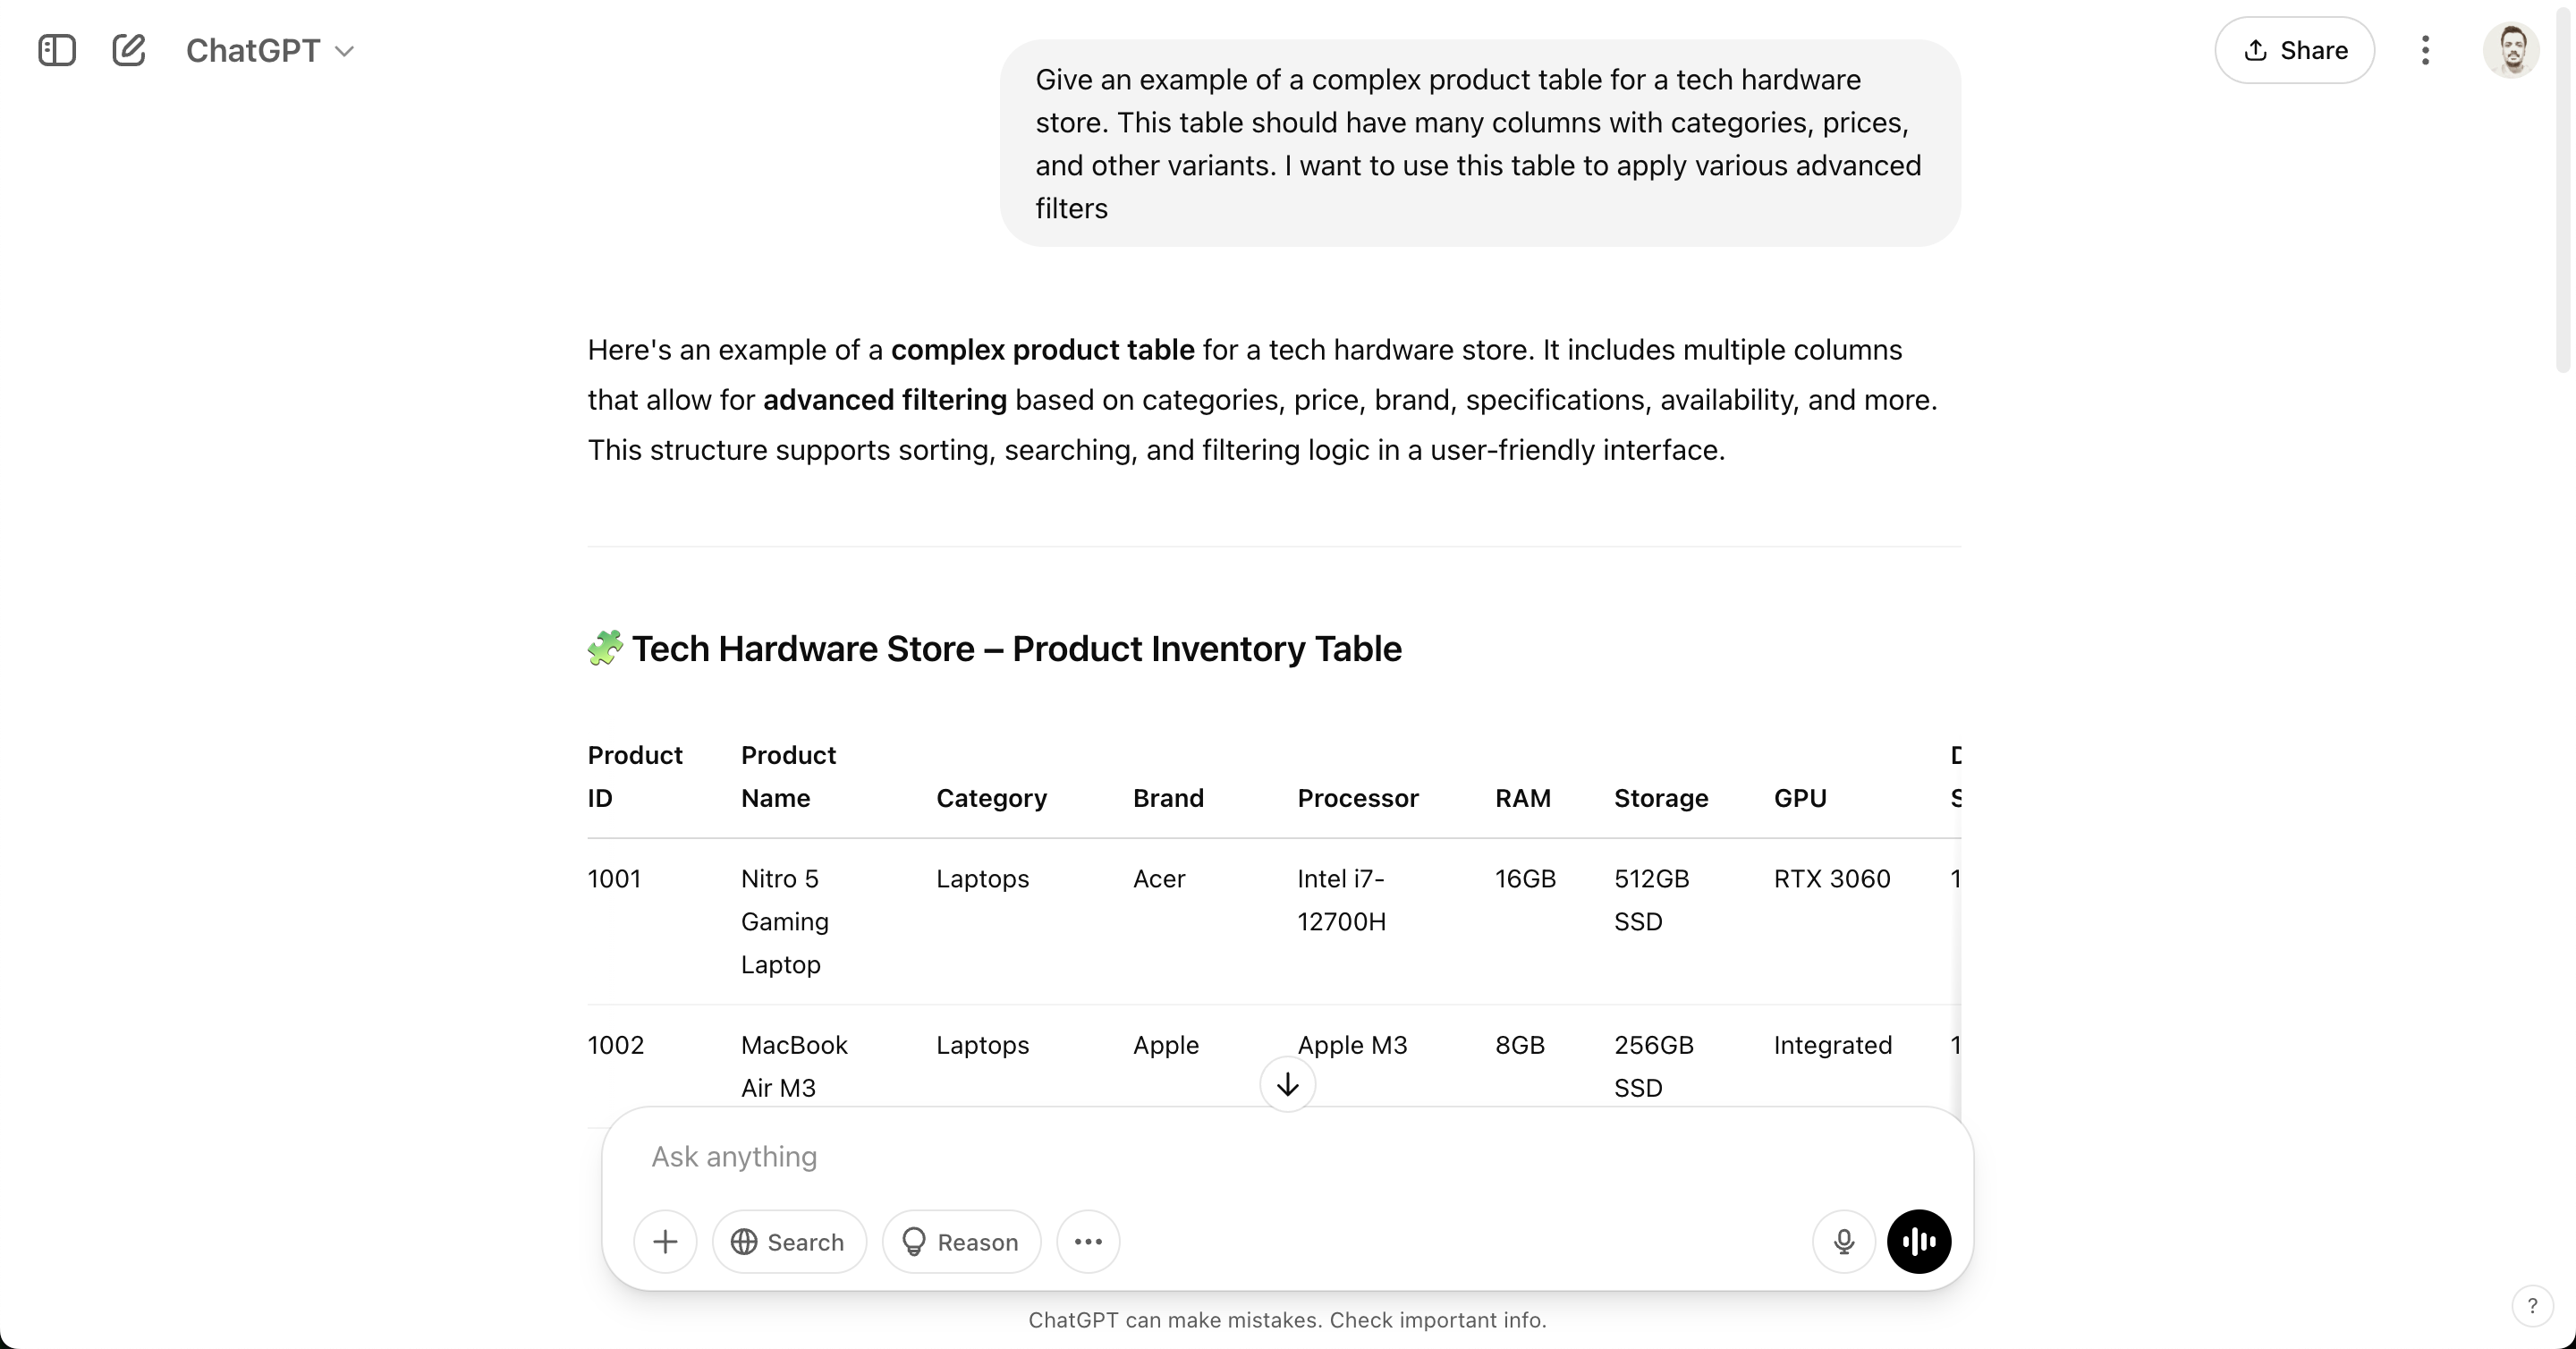Click the Nitro 5 Gaming Laptop cell

[785, 921]
